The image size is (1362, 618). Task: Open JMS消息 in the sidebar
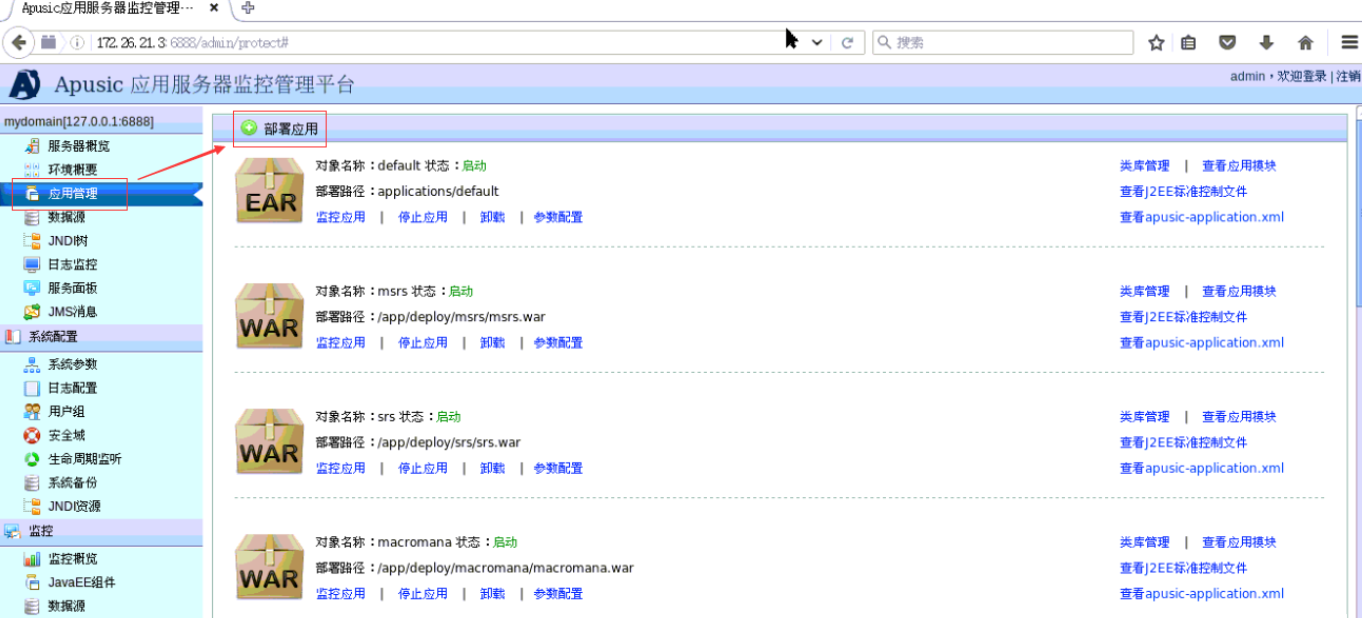click(73, 312)
